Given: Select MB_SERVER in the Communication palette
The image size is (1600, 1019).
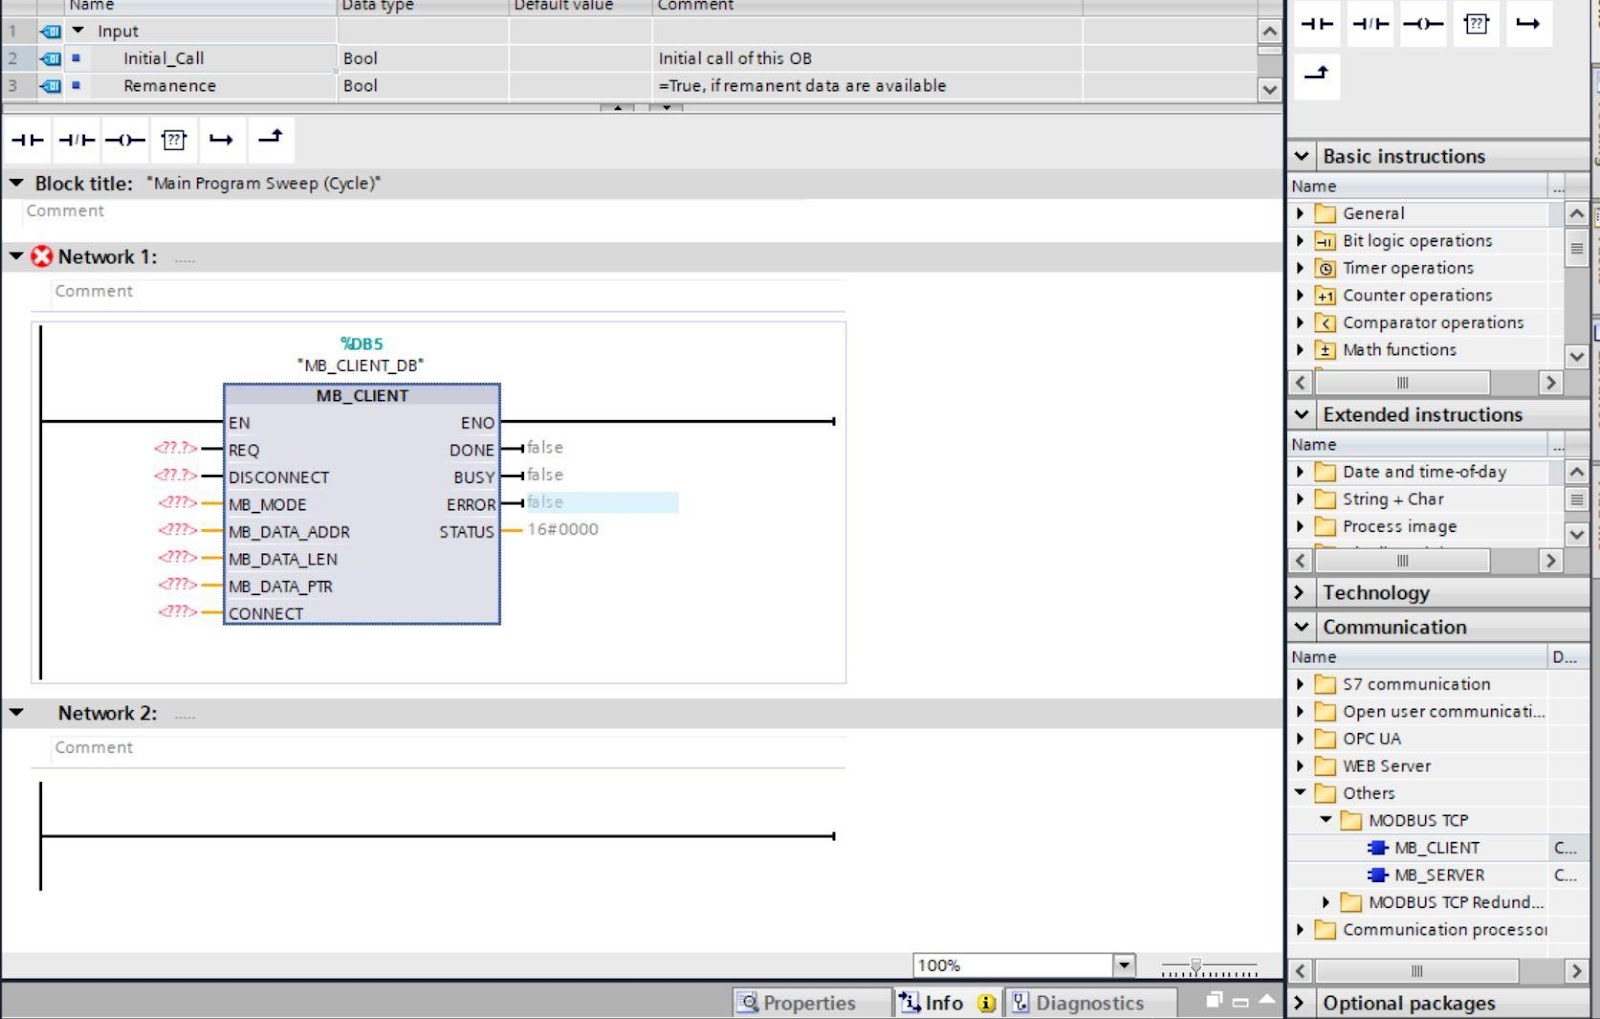Looking at the screenshot, I should [1438, 874].
